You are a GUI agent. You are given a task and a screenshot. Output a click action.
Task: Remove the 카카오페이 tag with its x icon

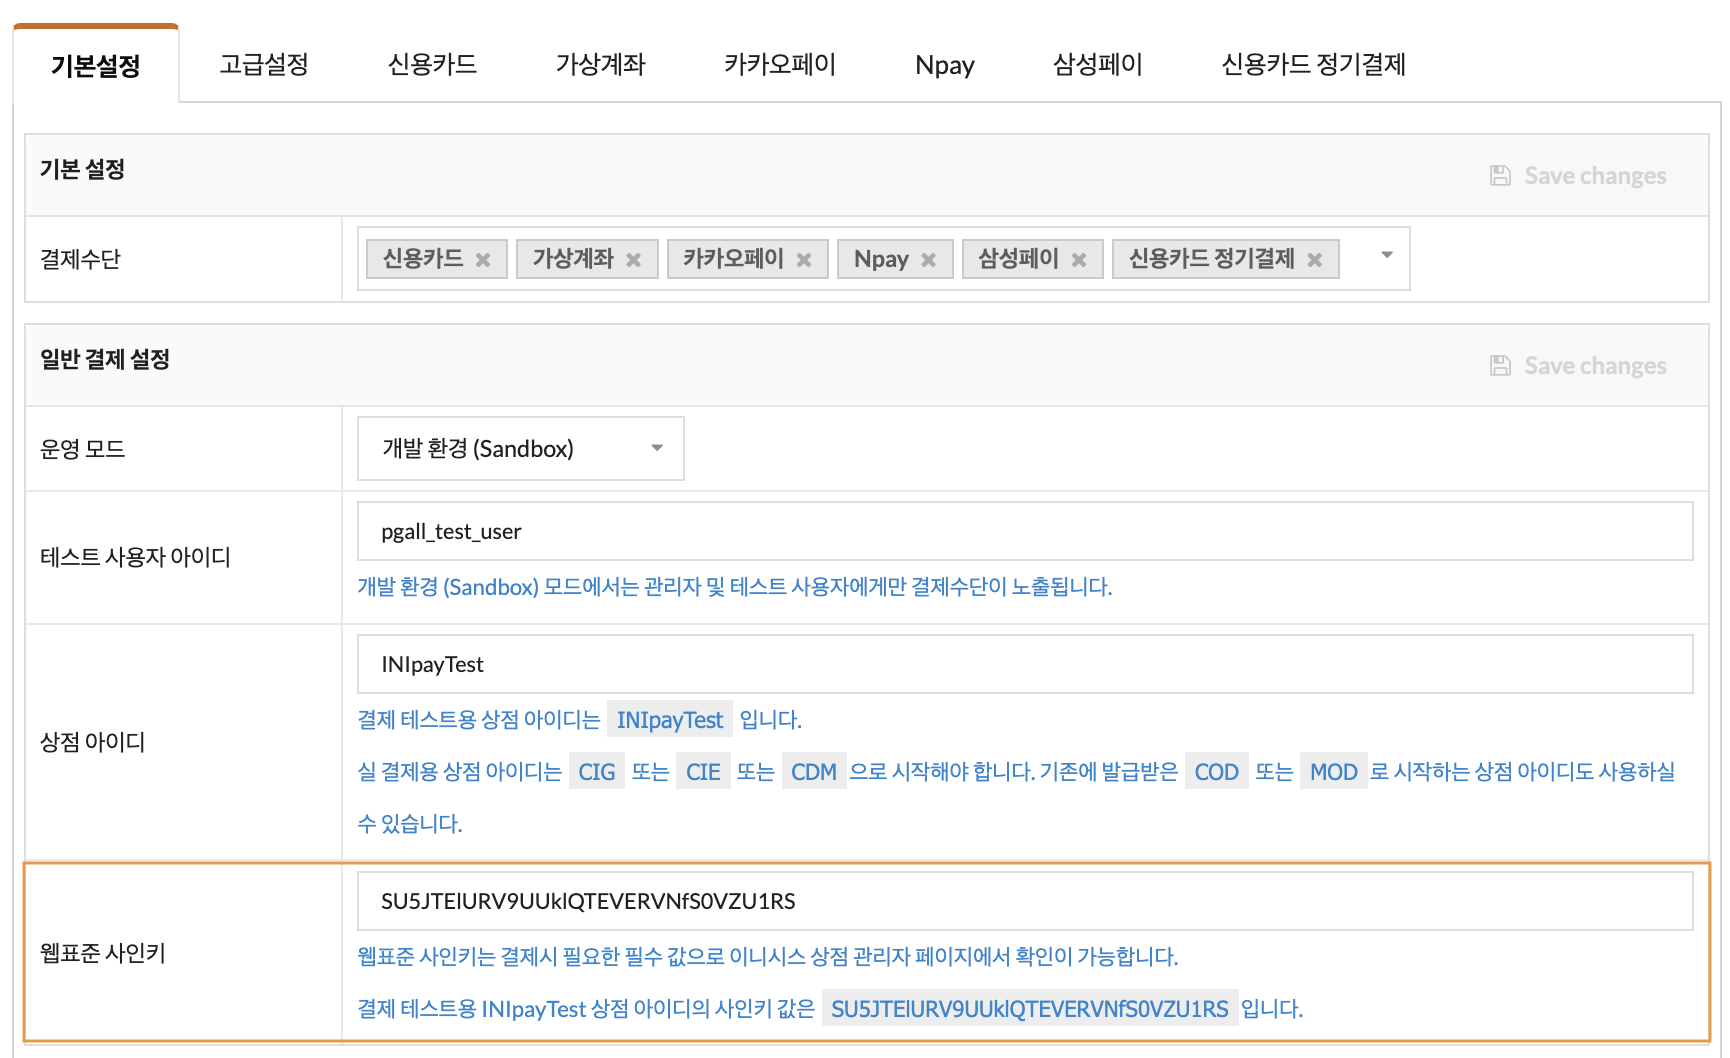pyautogui.click(x=804, y=260)
